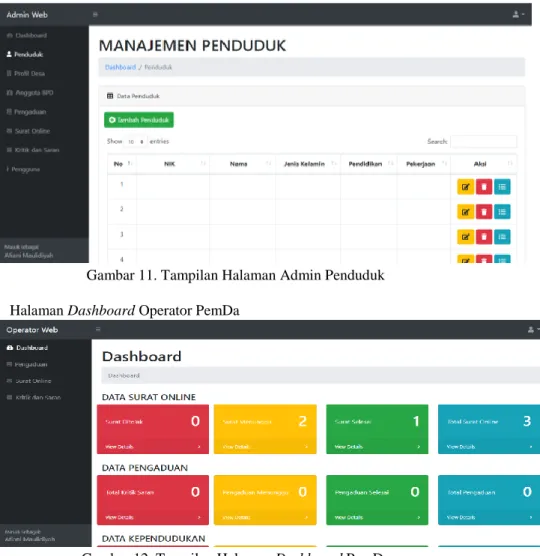Viewport: 540px width, 556px height.
Task: View row 1 details blue list icon
Action: tap(502, 187)
